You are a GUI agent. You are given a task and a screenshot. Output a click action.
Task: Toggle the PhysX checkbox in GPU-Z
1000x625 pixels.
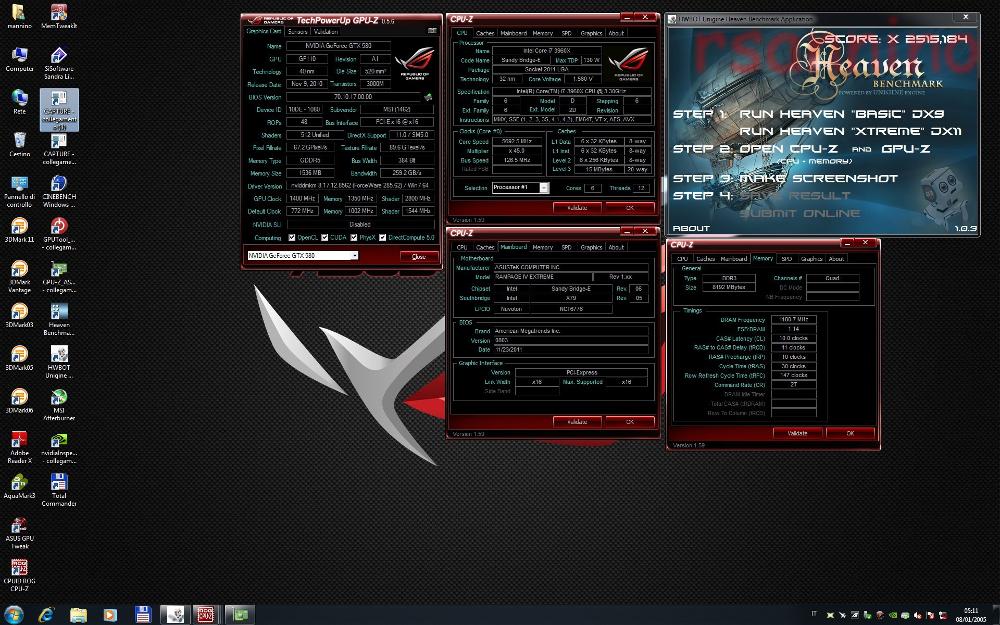(x=353, y=237)
